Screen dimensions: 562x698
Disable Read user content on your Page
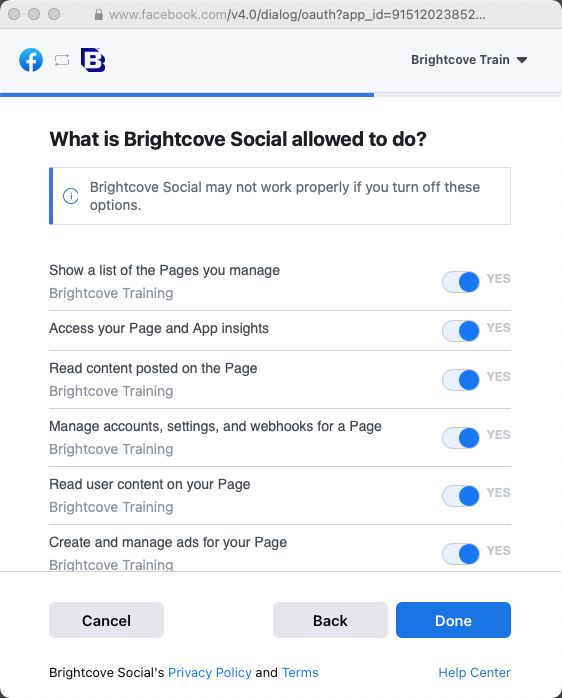click(x=460, y=495)
